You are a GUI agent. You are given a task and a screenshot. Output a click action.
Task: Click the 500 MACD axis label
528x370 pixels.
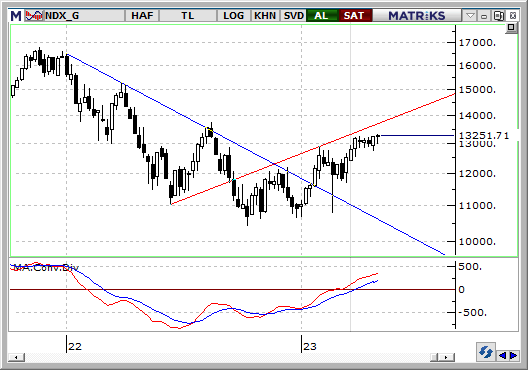point(470,267)
